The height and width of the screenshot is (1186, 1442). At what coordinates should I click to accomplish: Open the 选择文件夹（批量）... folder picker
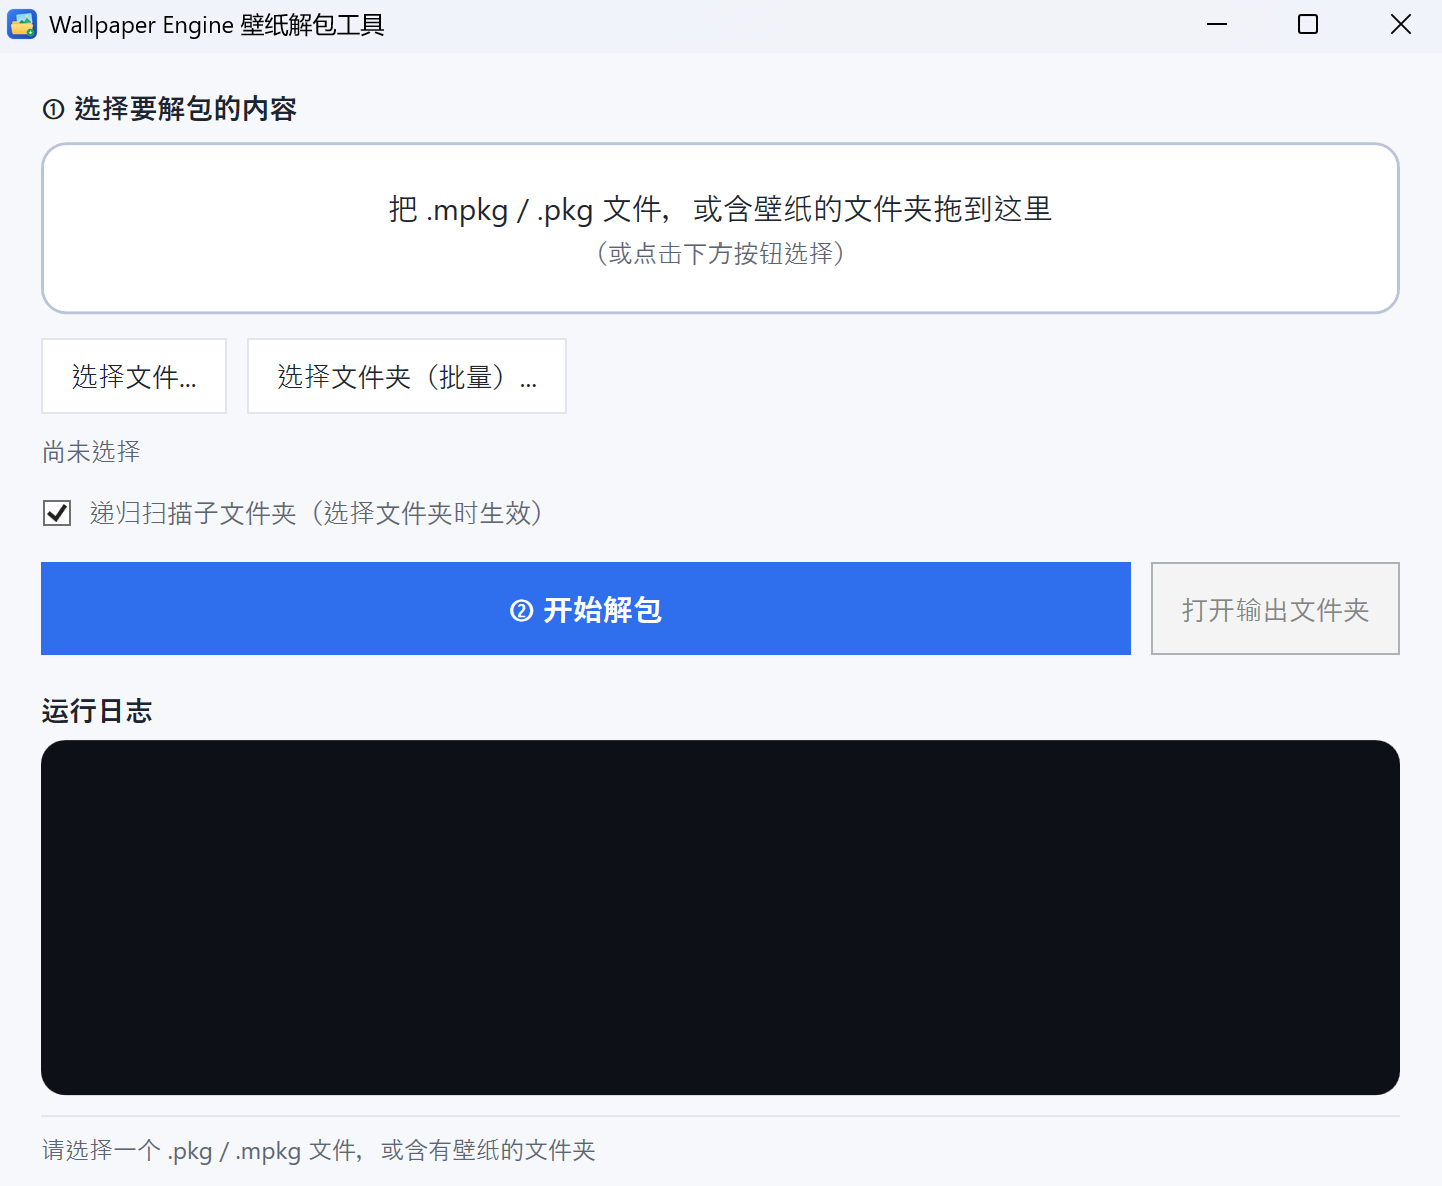pyautogui.click(x=407, y=376)
